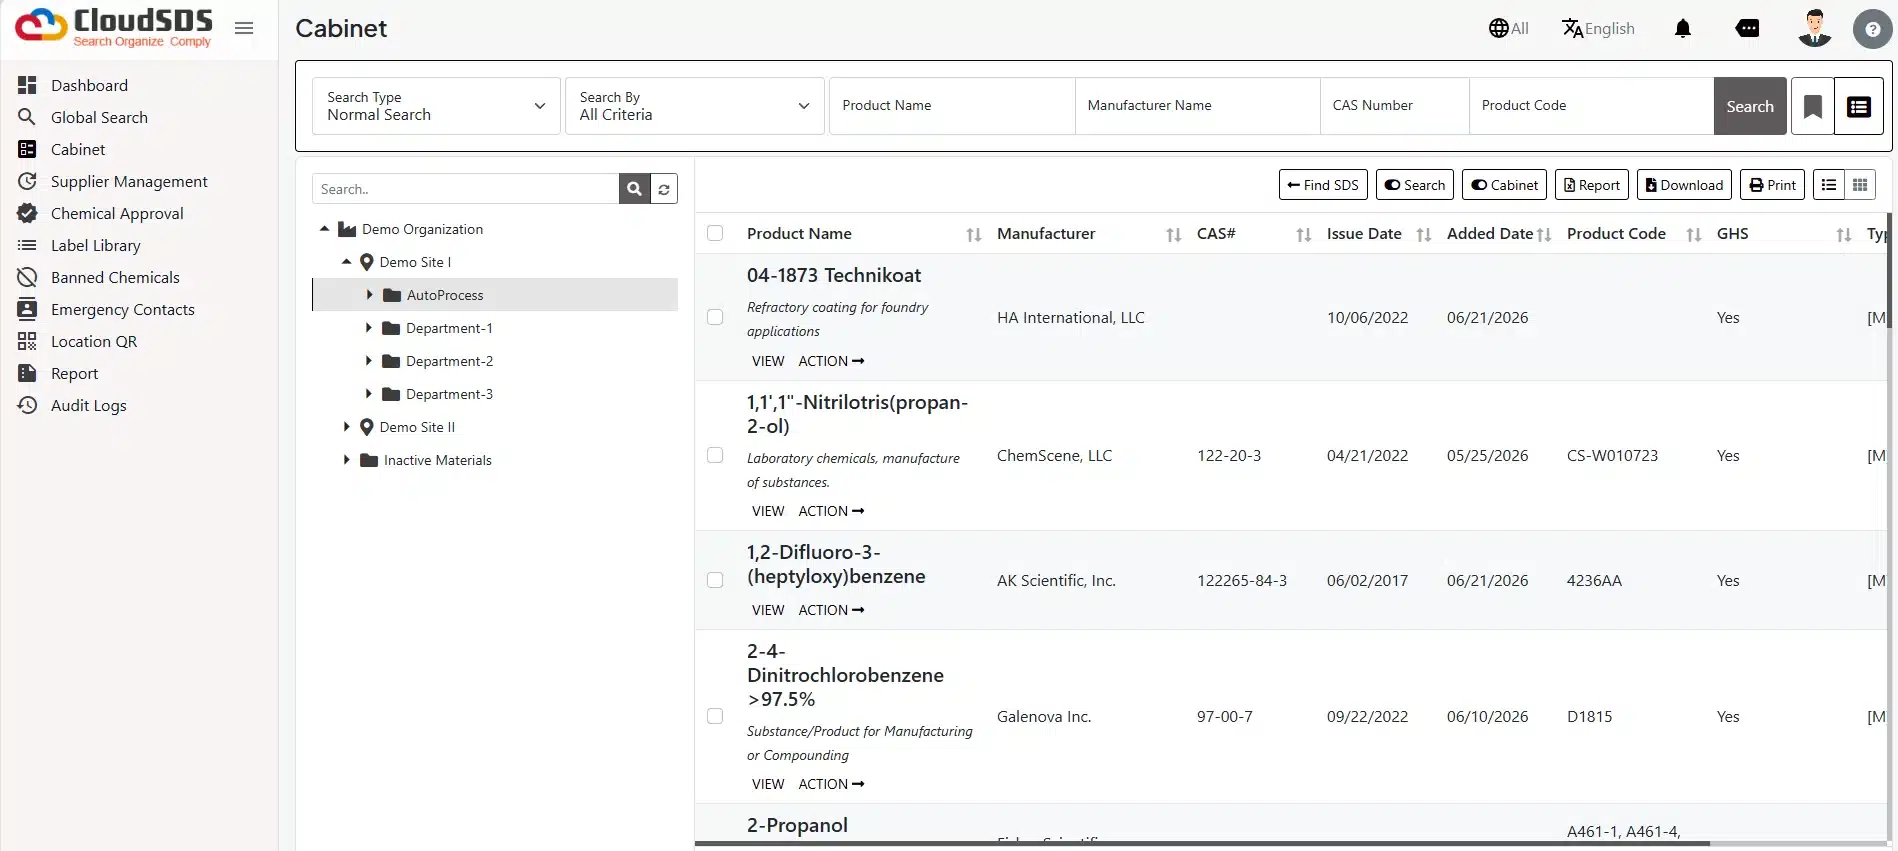Open the chat messages icon

coord(1748,28)
